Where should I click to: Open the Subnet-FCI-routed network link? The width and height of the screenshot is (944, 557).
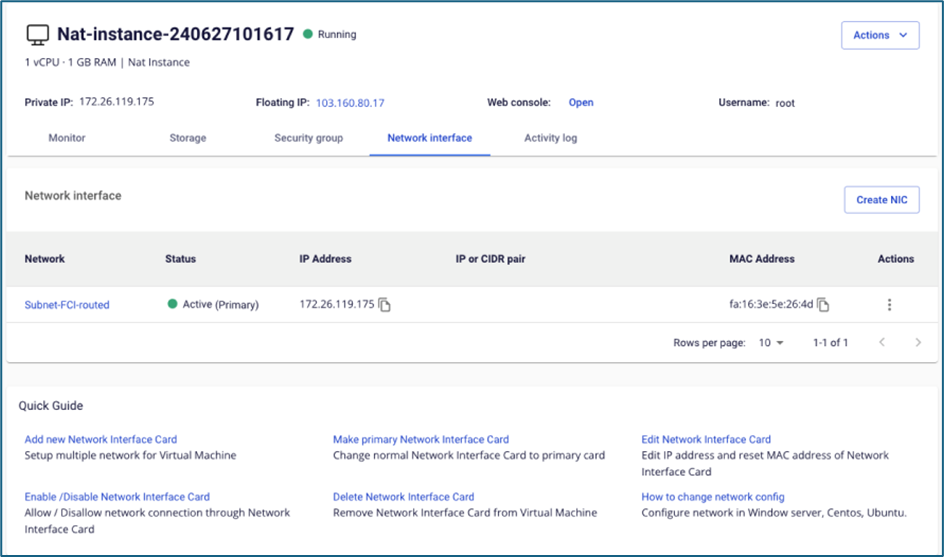tap(67, 305)
